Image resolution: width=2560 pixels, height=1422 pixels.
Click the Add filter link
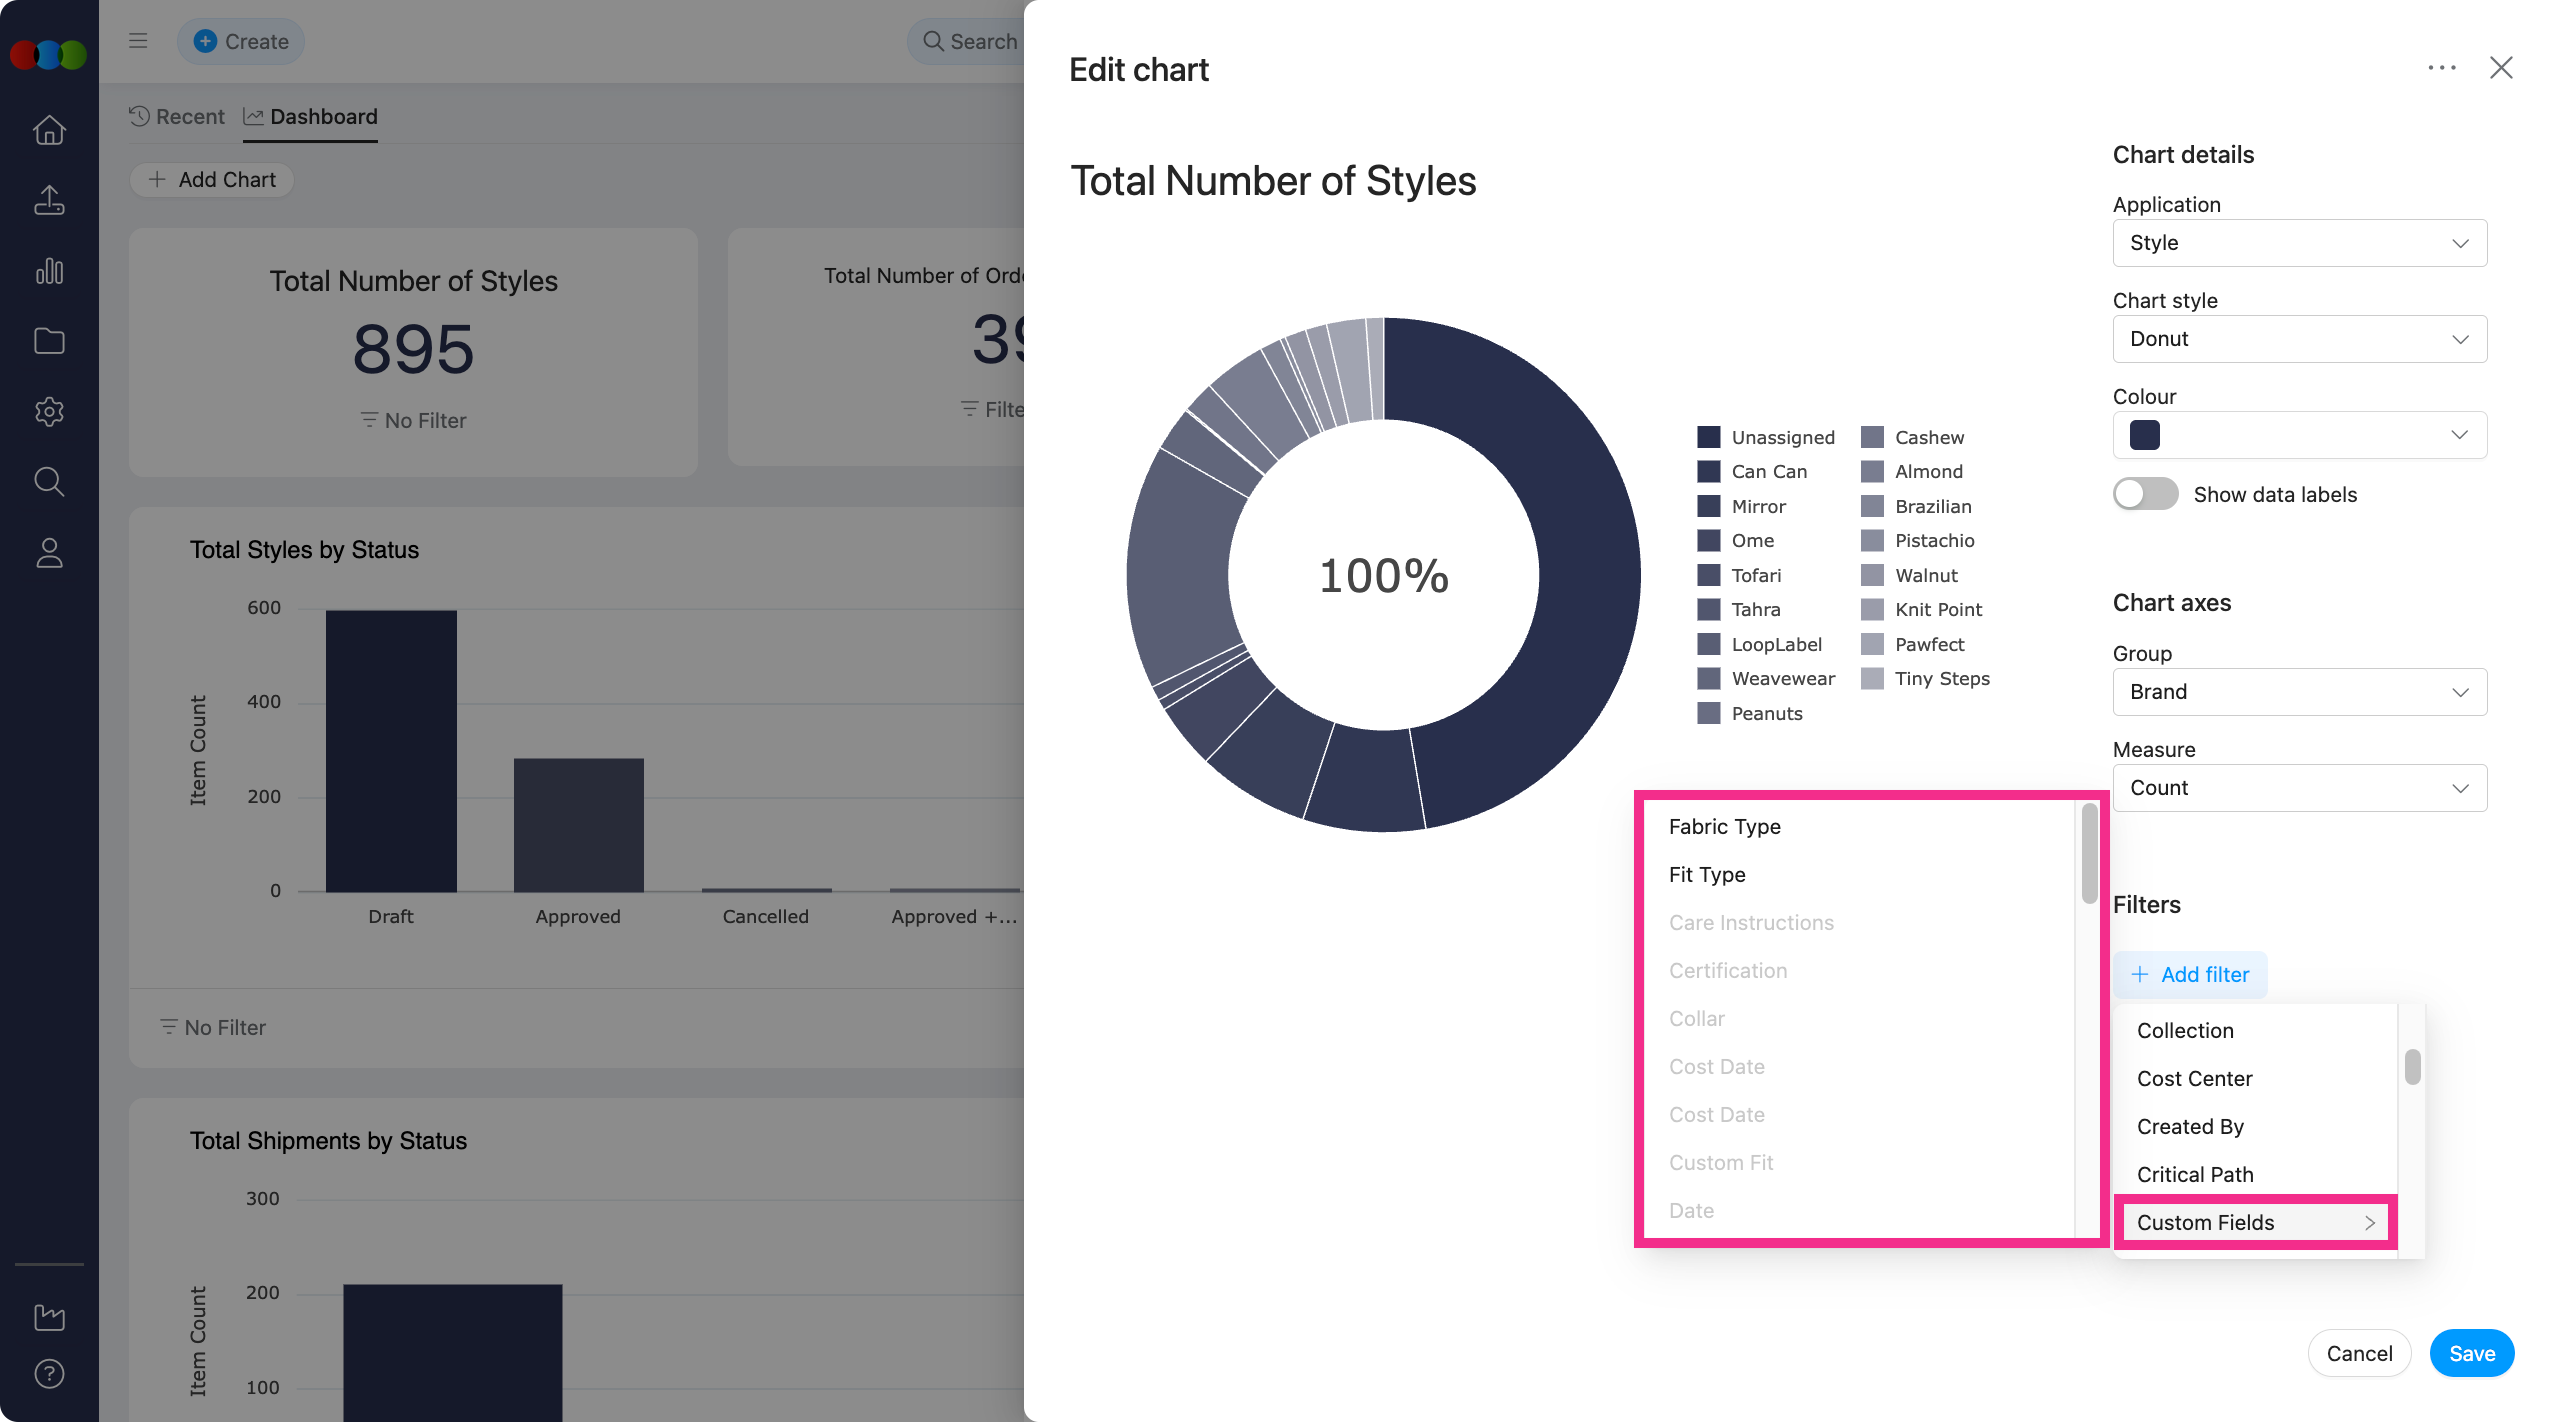[x=2190, y=974]
